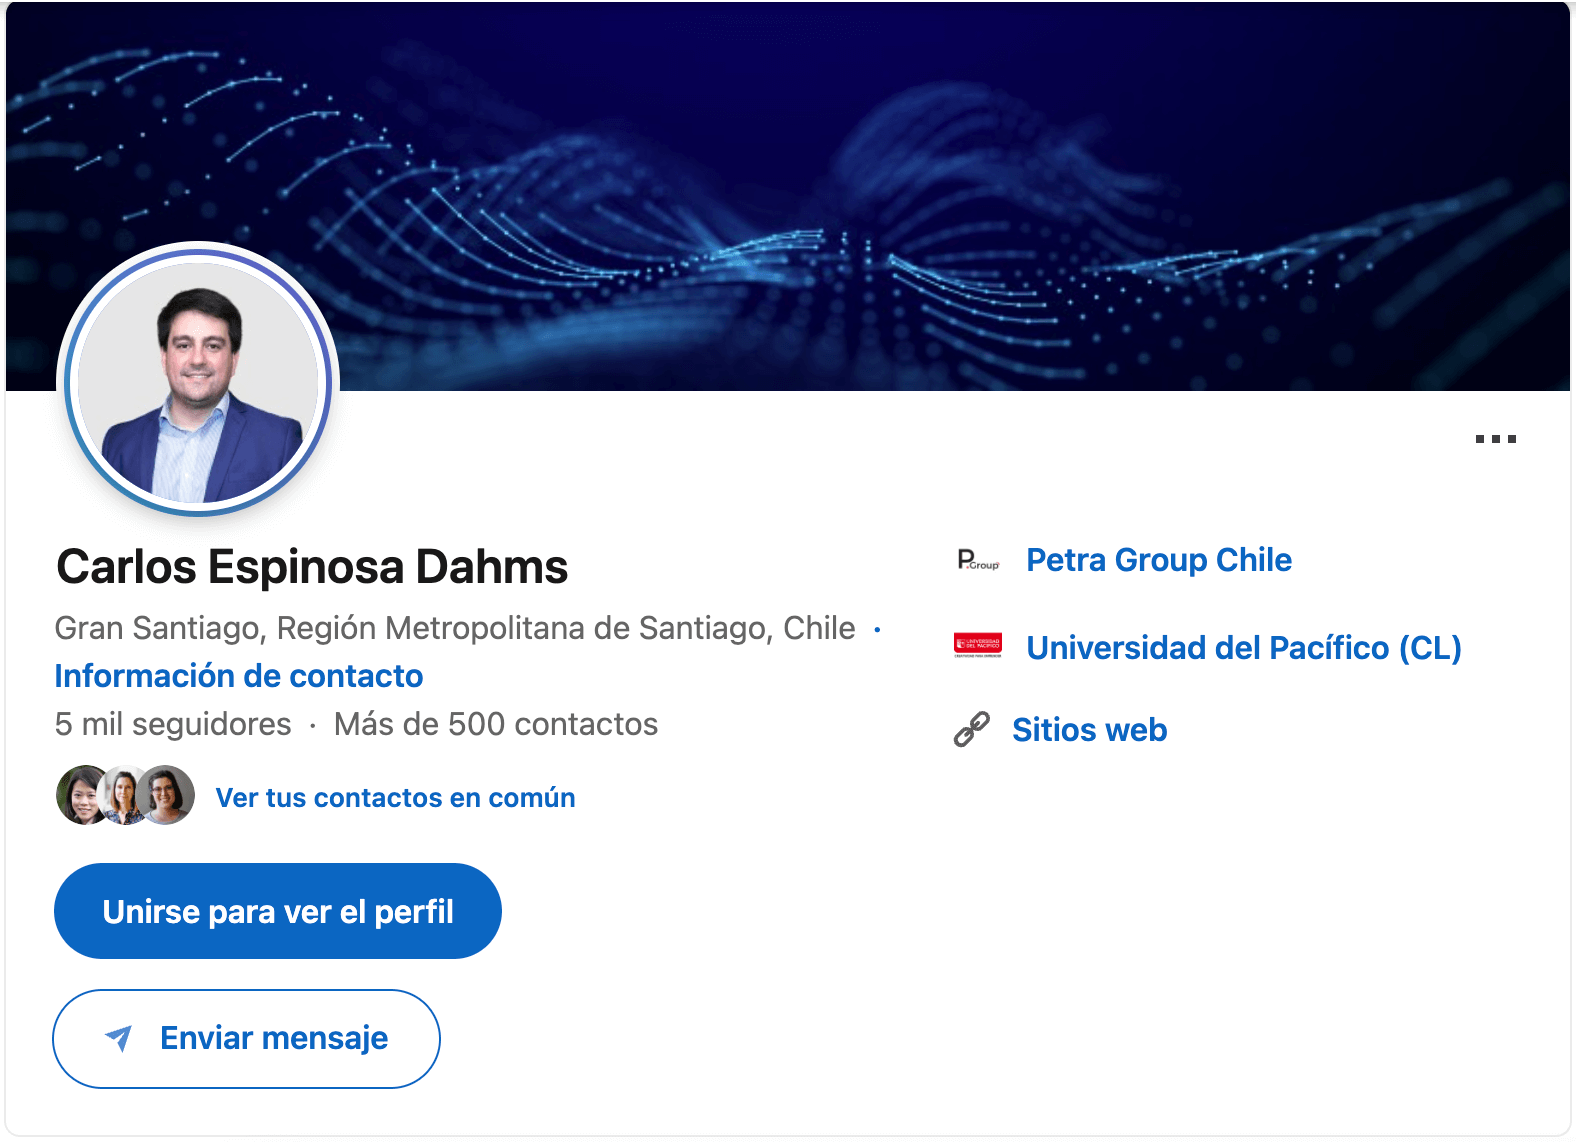Click the paper plane icon in Enviar mensaje
This screenshot has height=1142, width=1576.
[x=119, y=1038]
